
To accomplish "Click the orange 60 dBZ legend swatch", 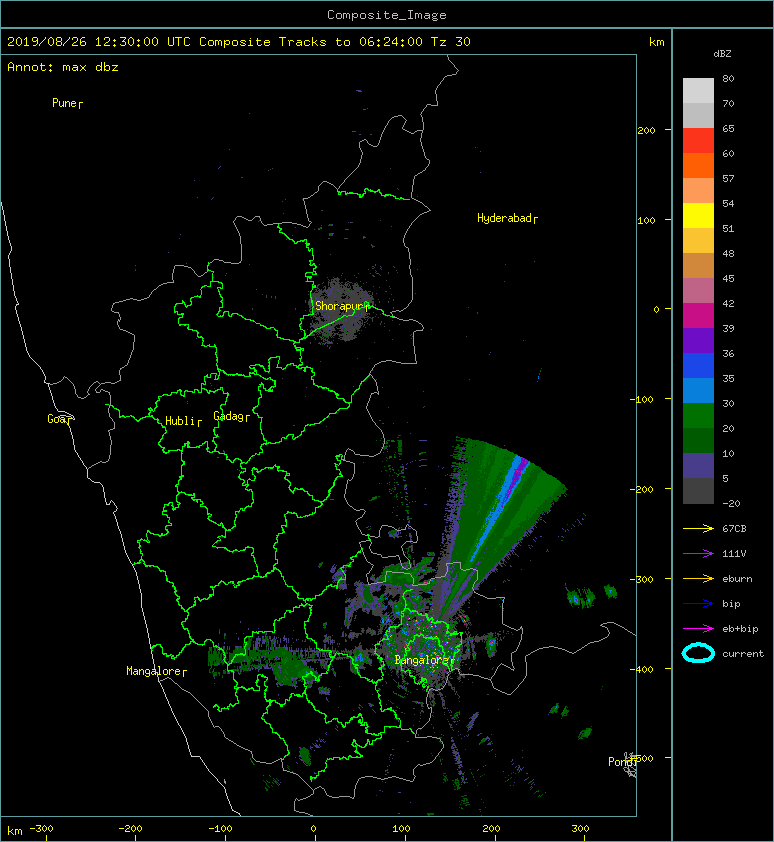I will (698, 165).
